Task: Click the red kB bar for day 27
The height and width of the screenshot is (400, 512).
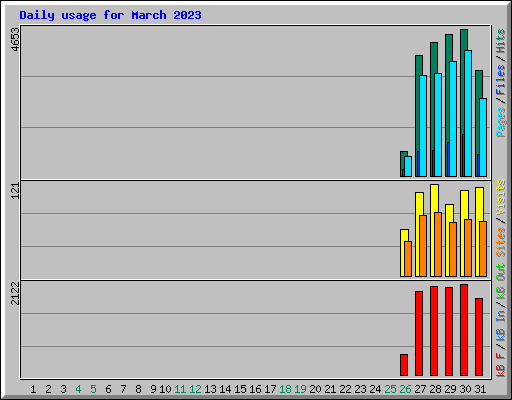Action: point(419,334)
